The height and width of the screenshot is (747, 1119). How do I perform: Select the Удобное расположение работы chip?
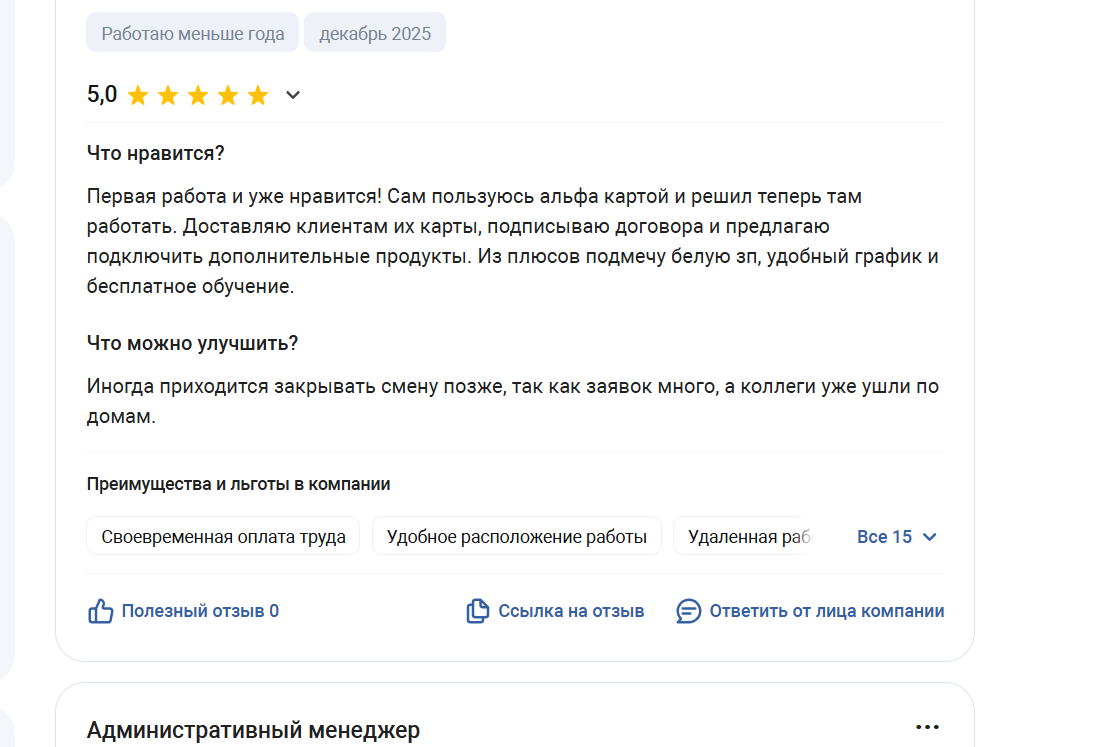[516, 537]
